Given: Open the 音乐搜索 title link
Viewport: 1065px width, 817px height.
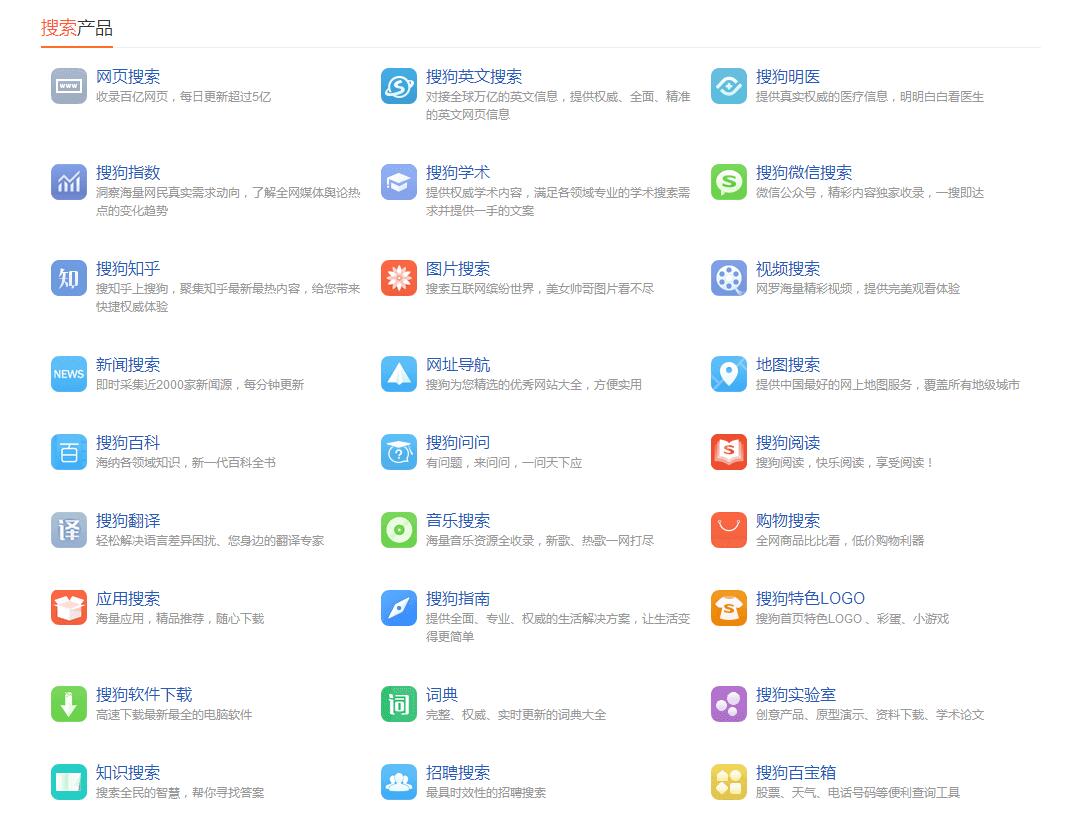Looking at the screenshot, I should click(458, 520).
